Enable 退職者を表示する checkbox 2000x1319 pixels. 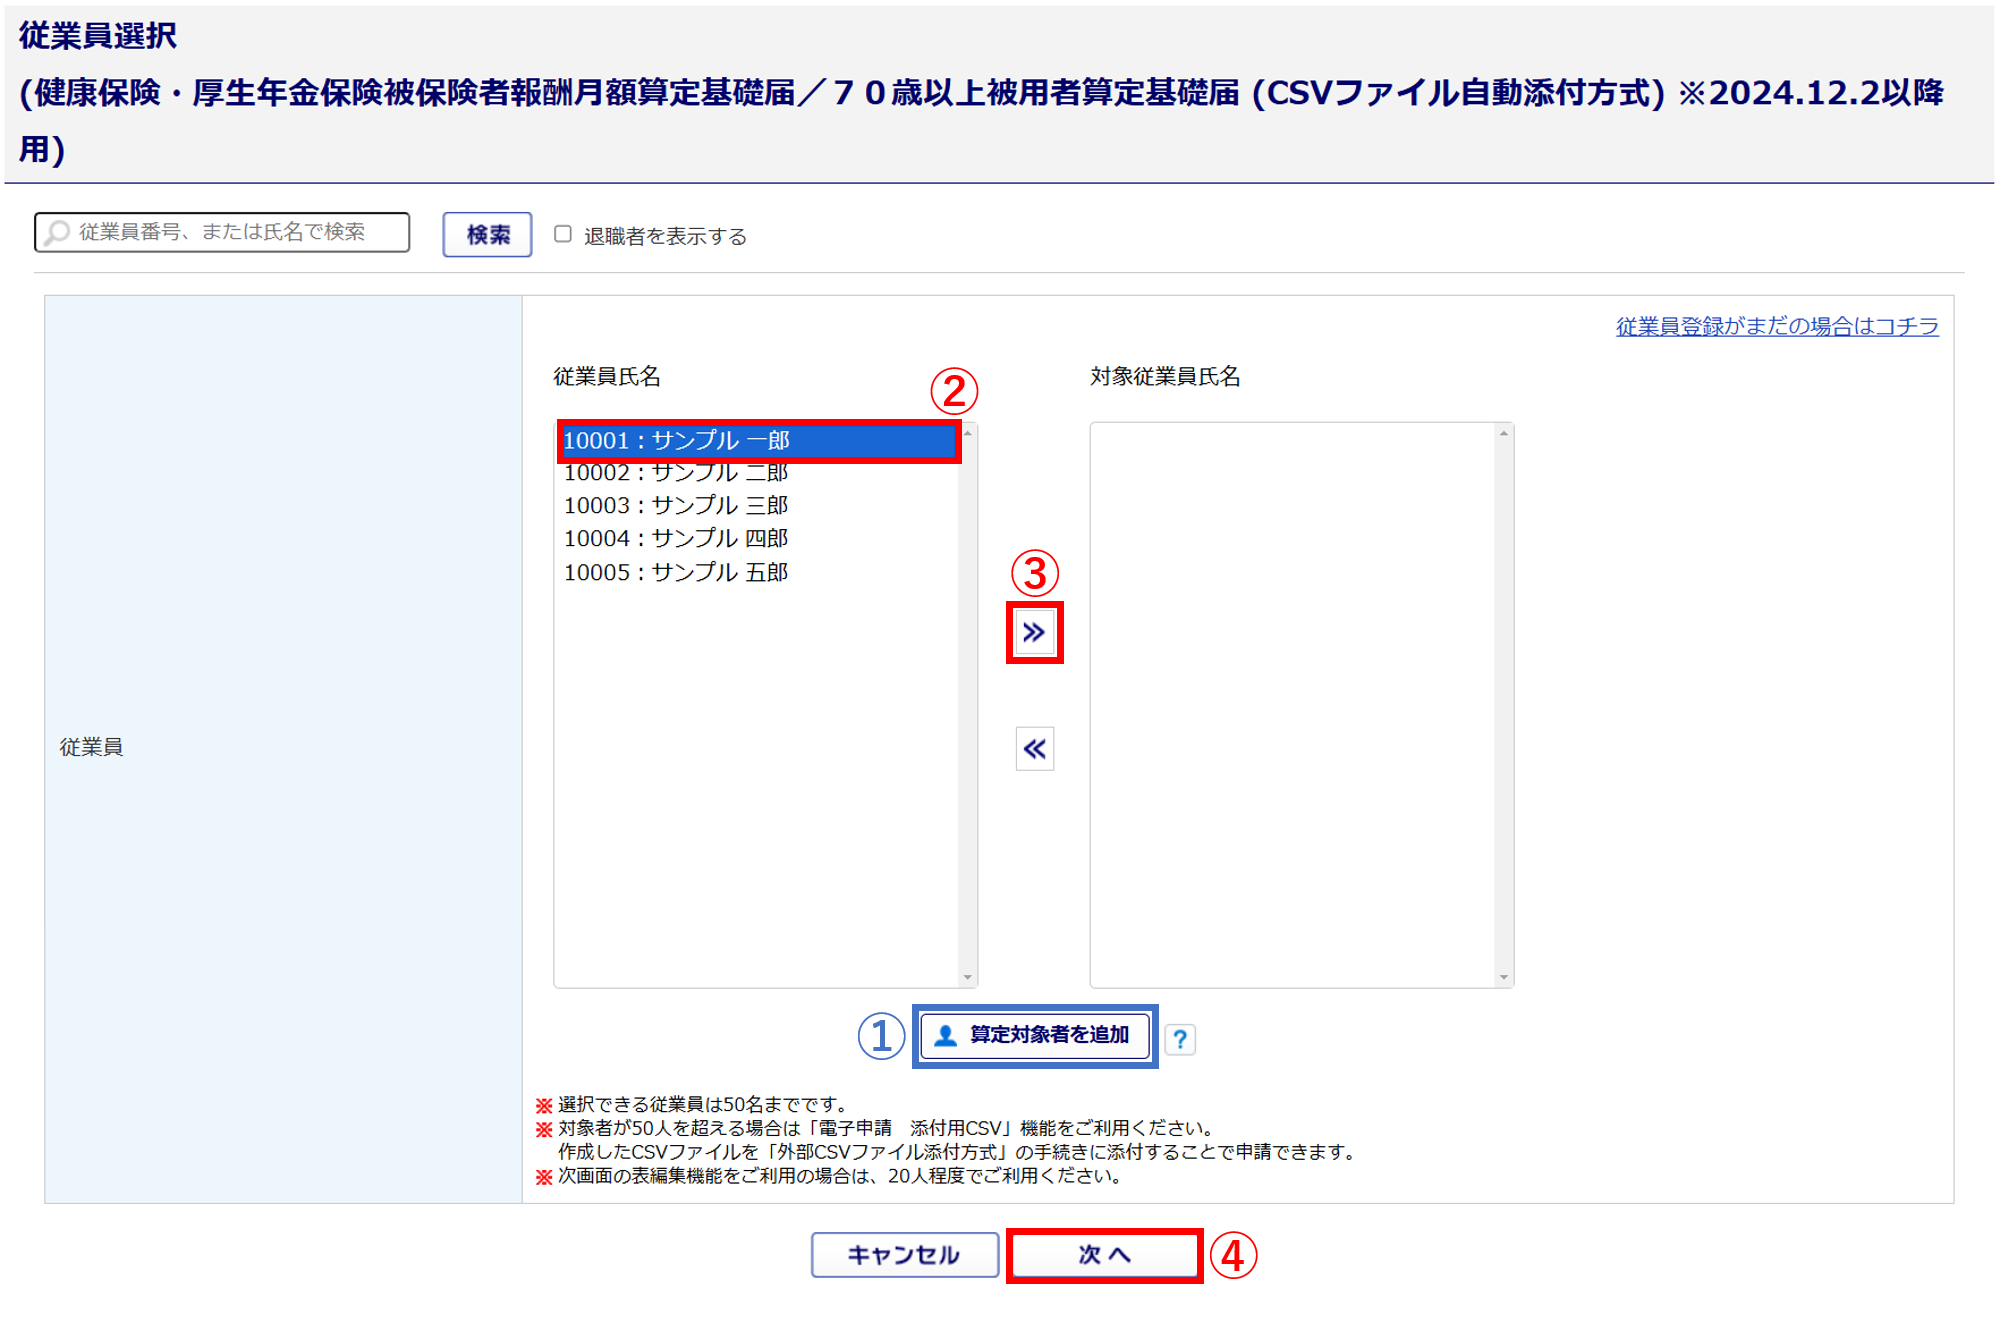563,234
